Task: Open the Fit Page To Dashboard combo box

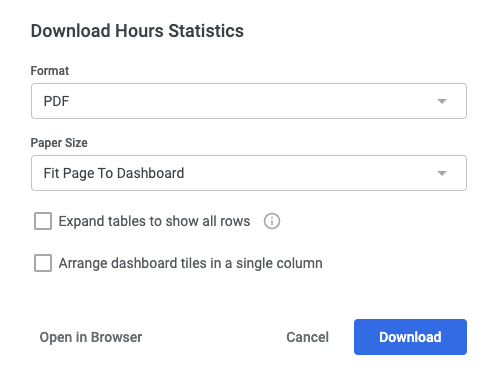Action: pyautogui.click(x=249, y=173)
